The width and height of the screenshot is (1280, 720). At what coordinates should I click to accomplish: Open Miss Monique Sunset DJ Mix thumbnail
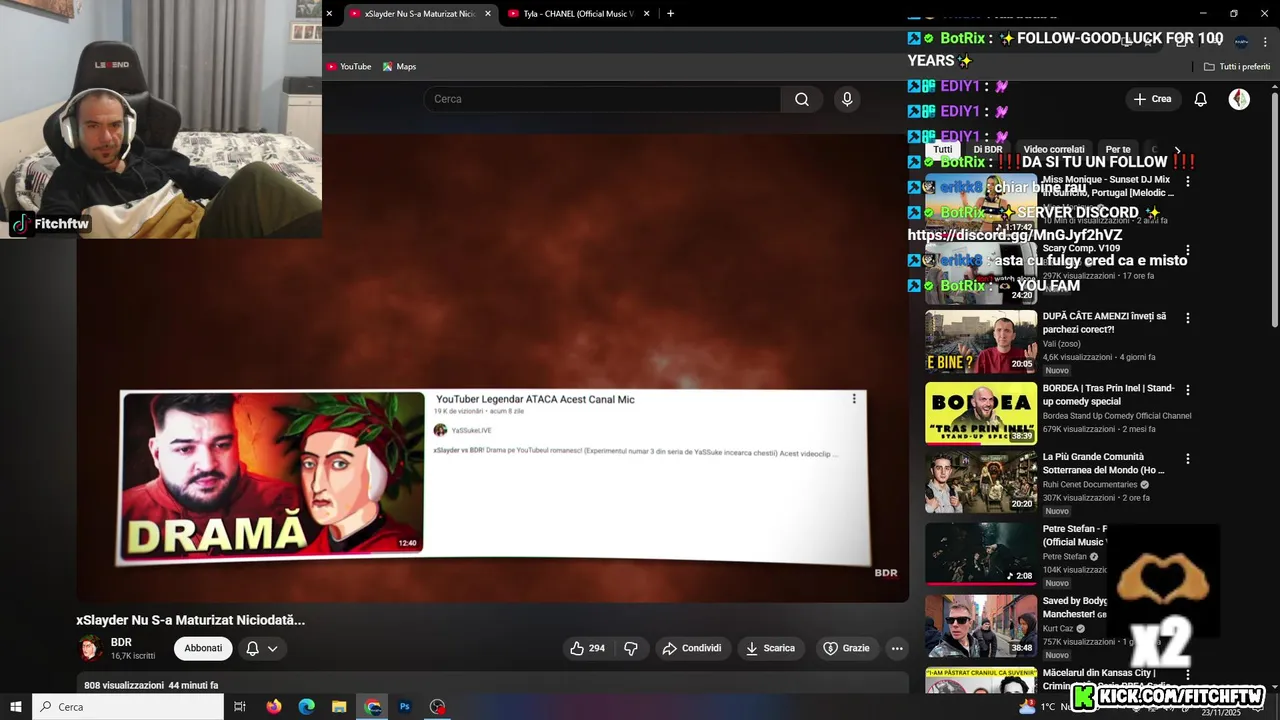tap(981, 203)
